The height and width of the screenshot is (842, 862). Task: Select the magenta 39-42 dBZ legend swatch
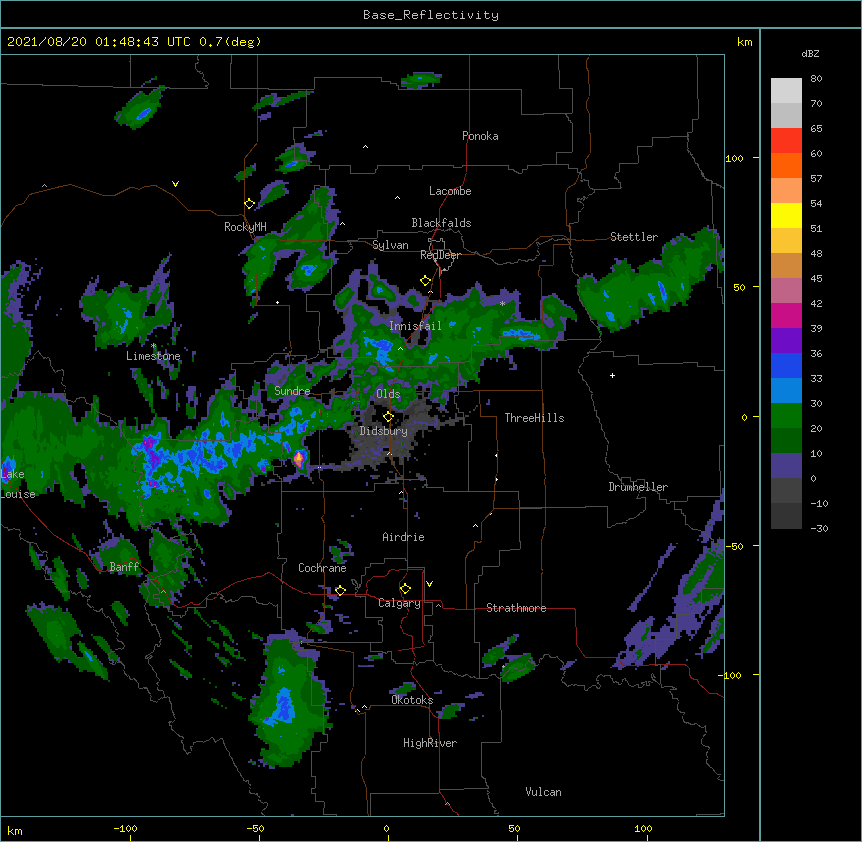[x=786, y=316]
